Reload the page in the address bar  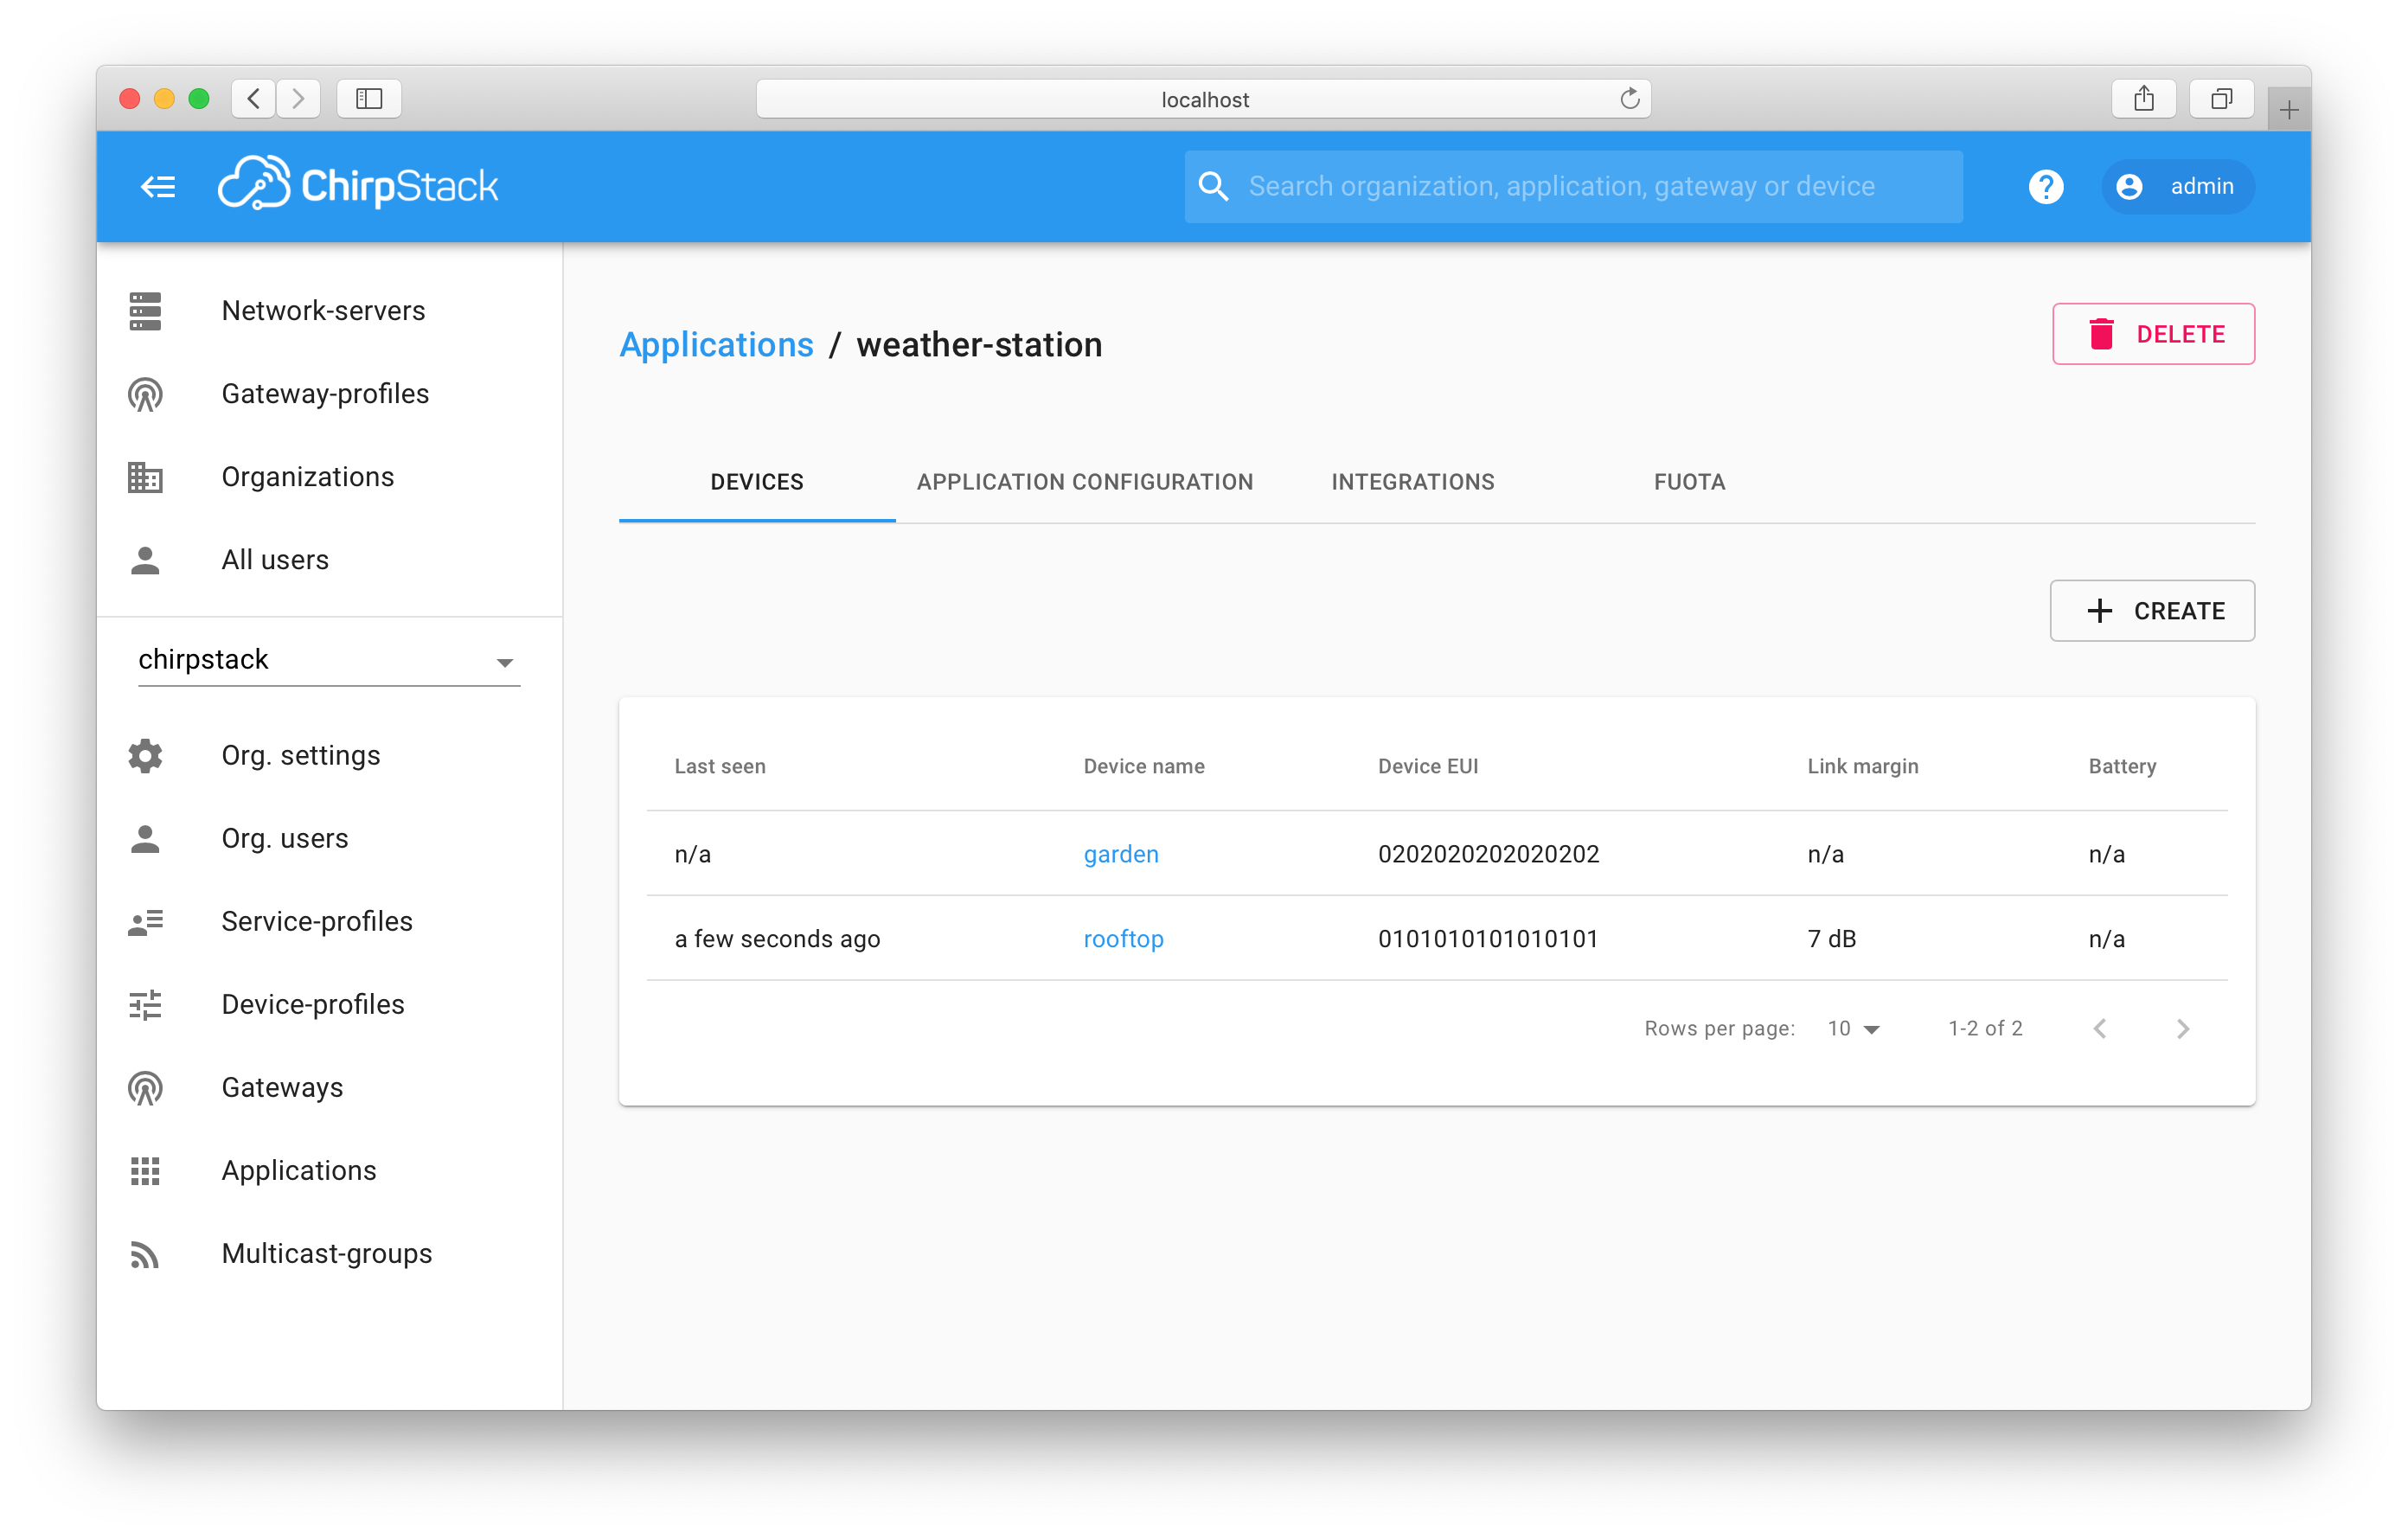(1629, 98)
